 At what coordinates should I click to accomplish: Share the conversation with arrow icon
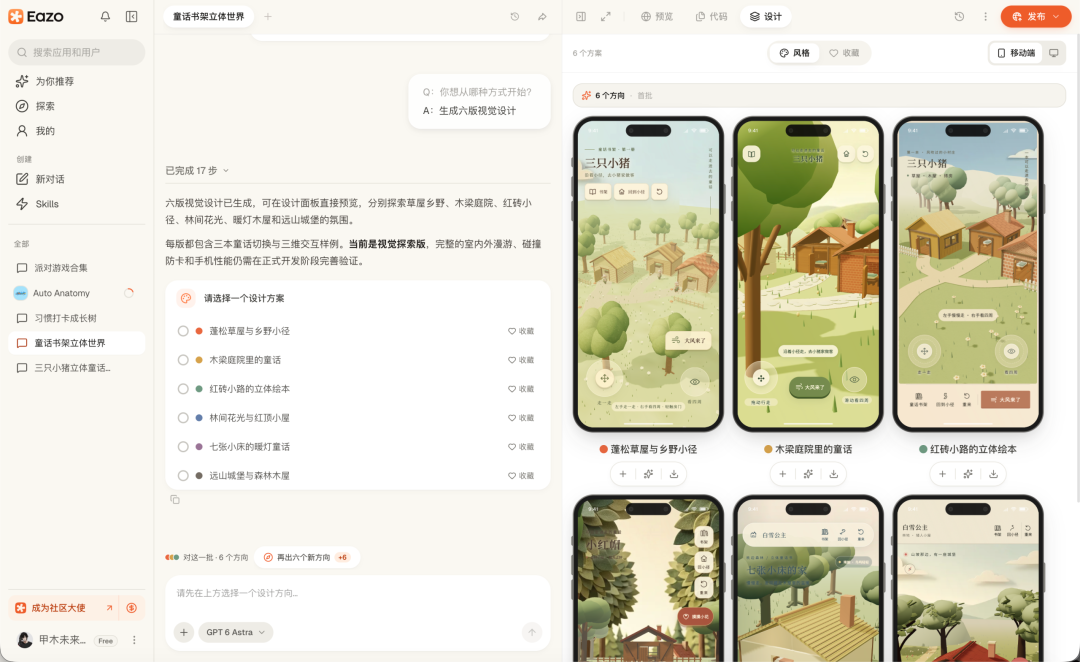(x=542, y=17)
